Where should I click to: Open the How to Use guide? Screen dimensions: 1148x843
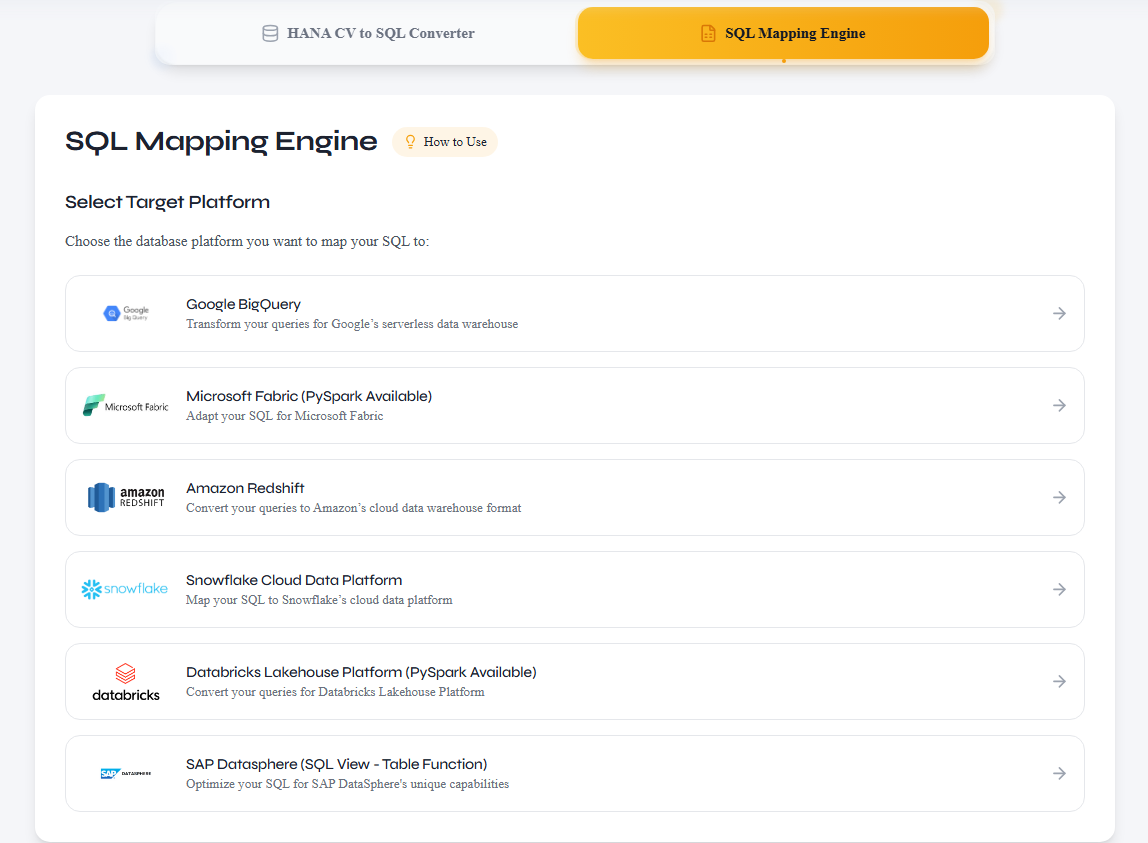(445, 142)
